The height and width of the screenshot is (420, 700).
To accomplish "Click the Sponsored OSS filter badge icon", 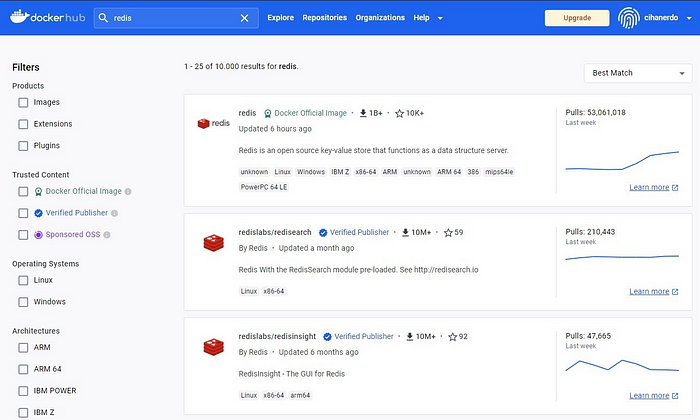I will [38, 235].
